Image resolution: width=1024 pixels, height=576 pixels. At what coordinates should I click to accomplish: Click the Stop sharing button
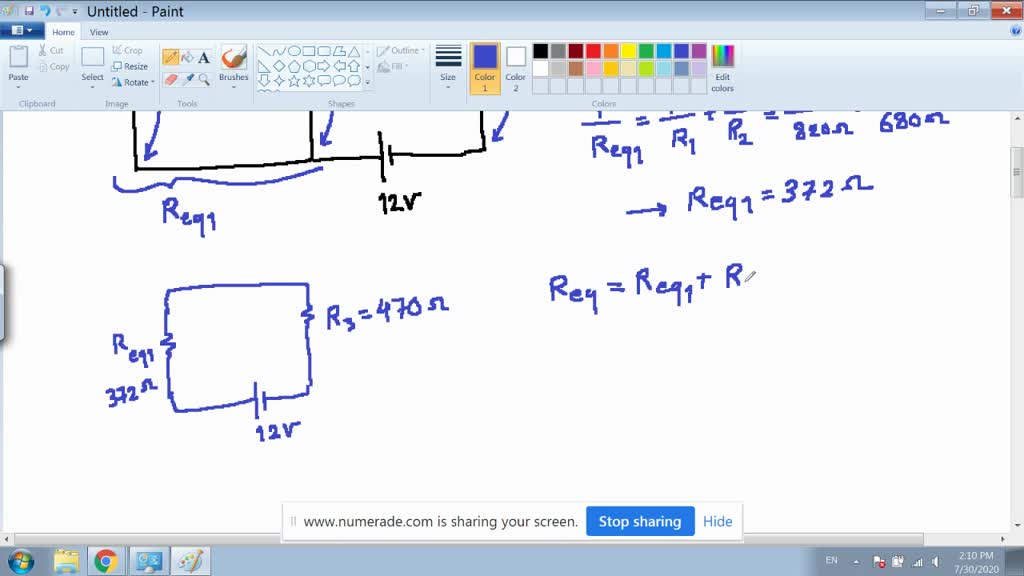pyautogui.click(x=640, y=521)
